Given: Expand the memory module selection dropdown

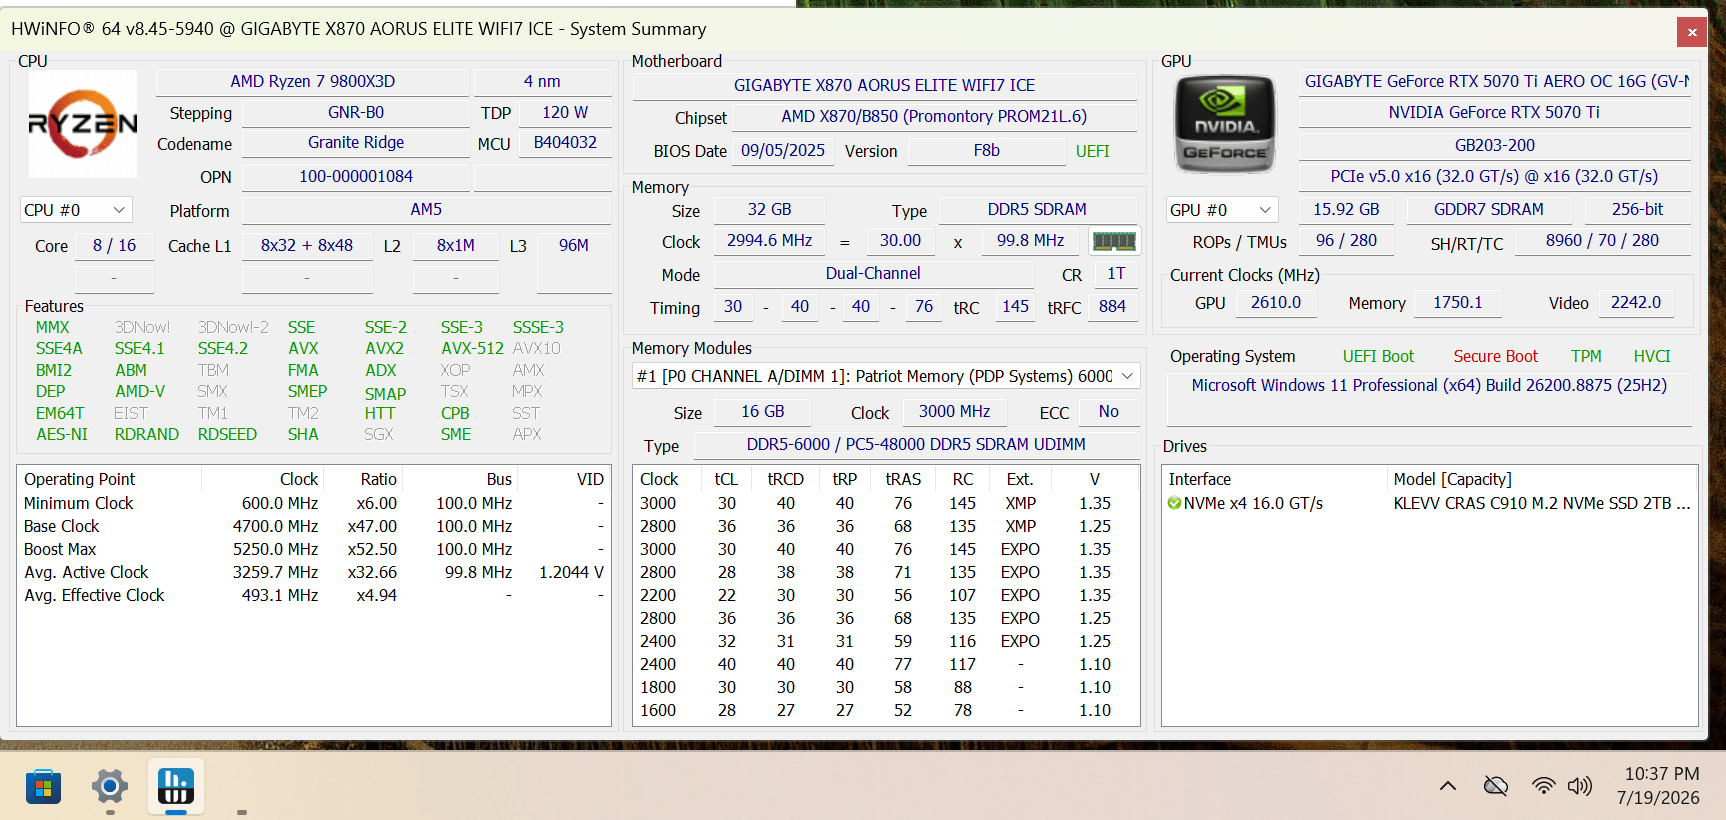Looking at the screenshot, I should (886, 376).
